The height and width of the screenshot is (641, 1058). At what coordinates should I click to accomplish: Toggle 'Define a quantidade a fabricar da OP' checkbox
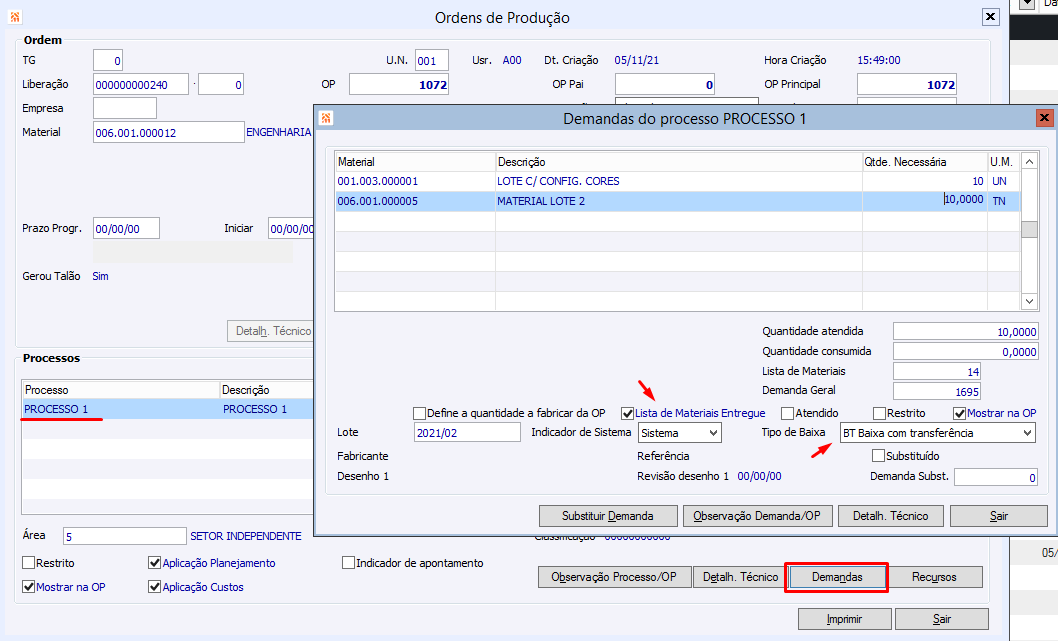coord(419,413)
